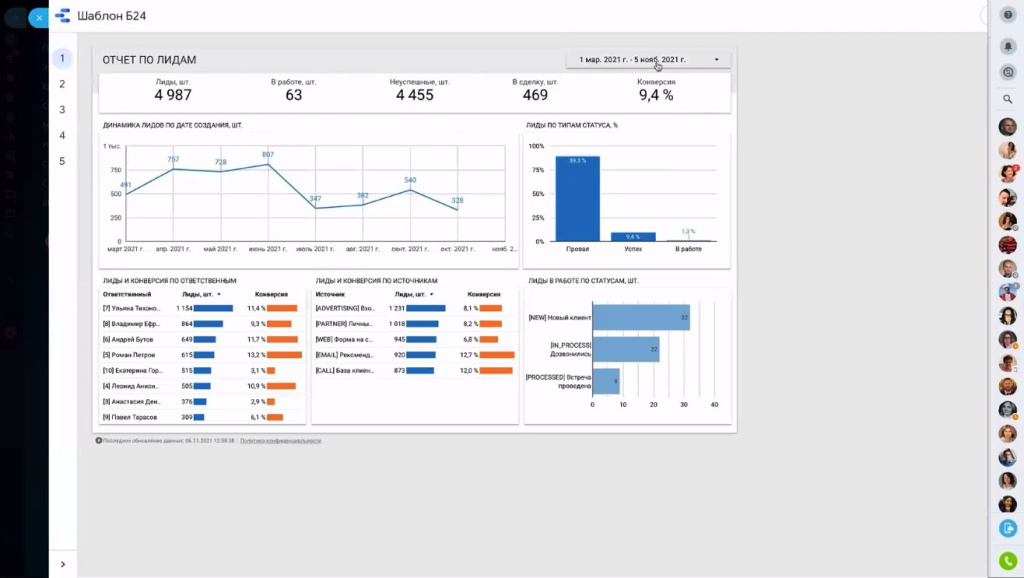This screenshot has height=578, width=1024.
Task: Open the blue messenger icon bottom right
Action: pyautogui.click(x=1008, y=528)
